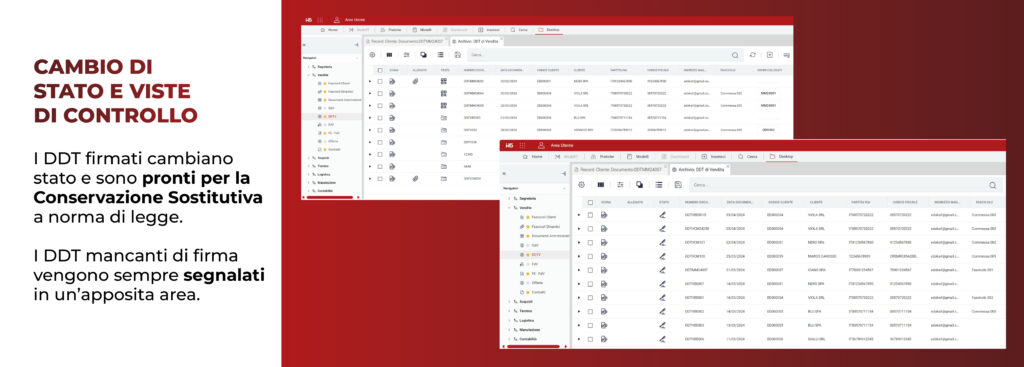The width and height of the screenshot is (1024, 367).
Task: Tick select-all header checkbox in front window
Action: point(590,202)
